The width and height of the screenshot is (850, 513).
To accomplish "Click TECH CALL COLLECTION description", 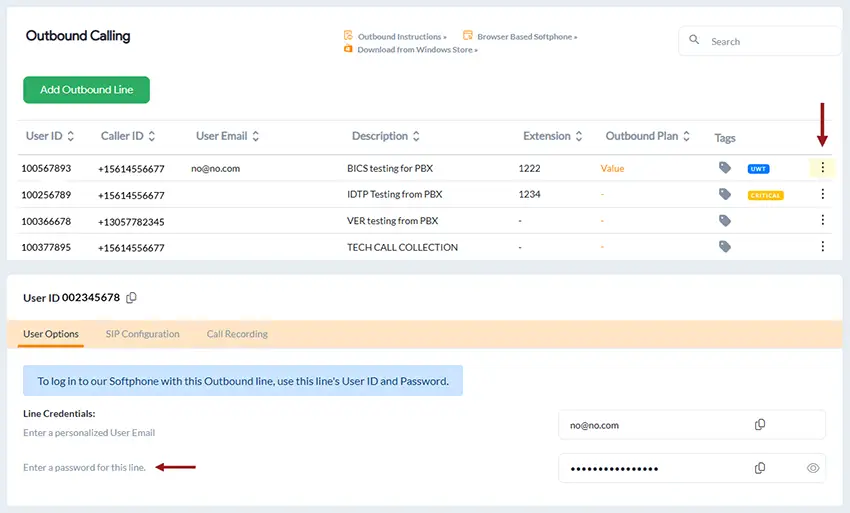I will [402, 247].
